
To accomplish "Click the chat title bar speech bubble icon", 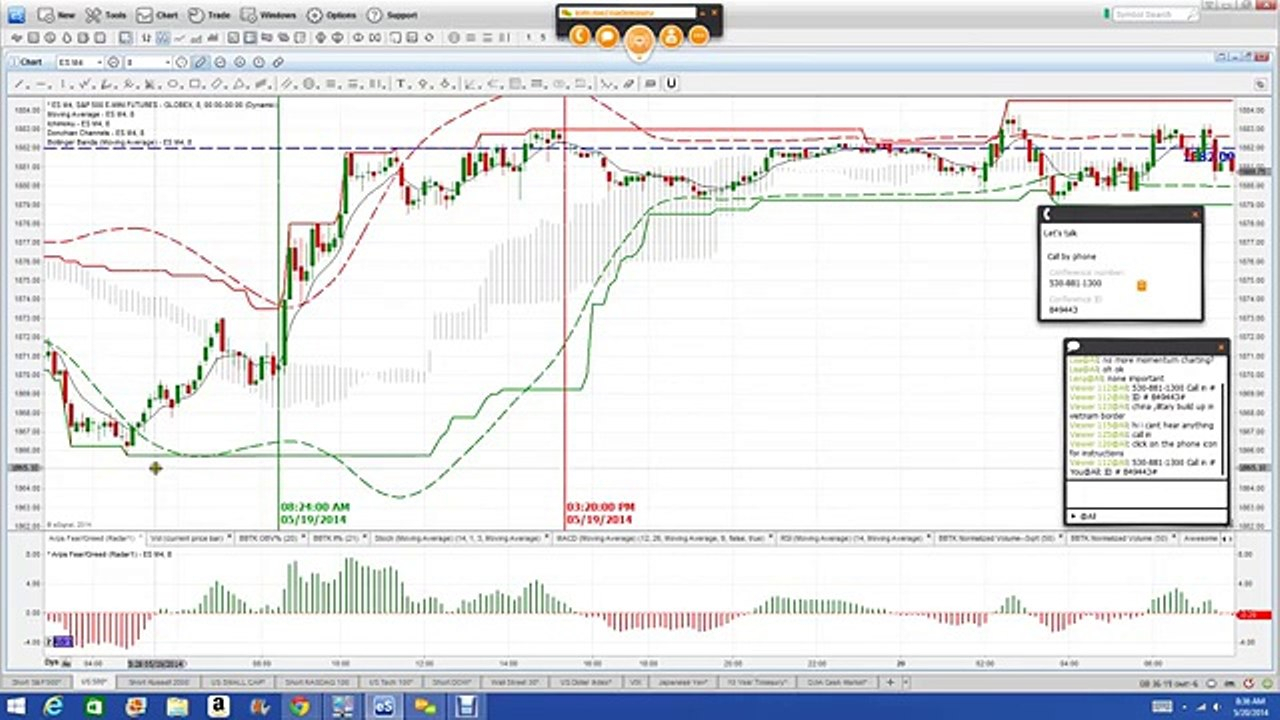I will click(x=1074, y=347).
